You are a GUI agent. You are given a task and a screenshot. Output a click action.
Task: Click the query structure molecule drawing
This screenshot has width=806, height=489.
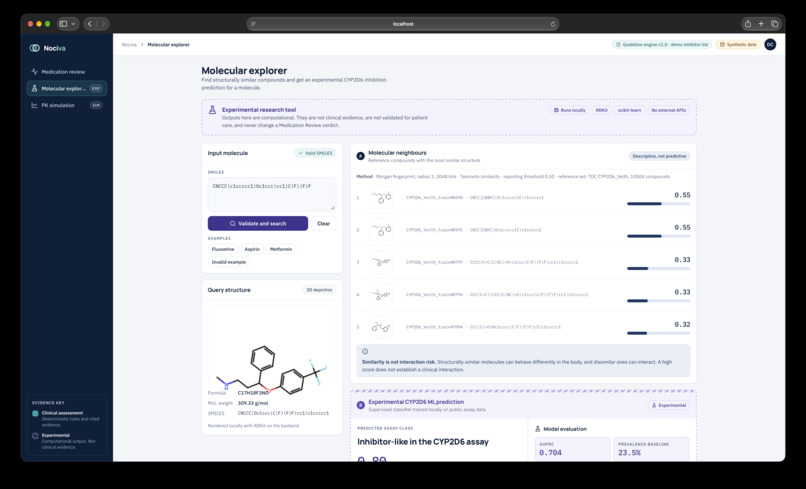point(272,368)
